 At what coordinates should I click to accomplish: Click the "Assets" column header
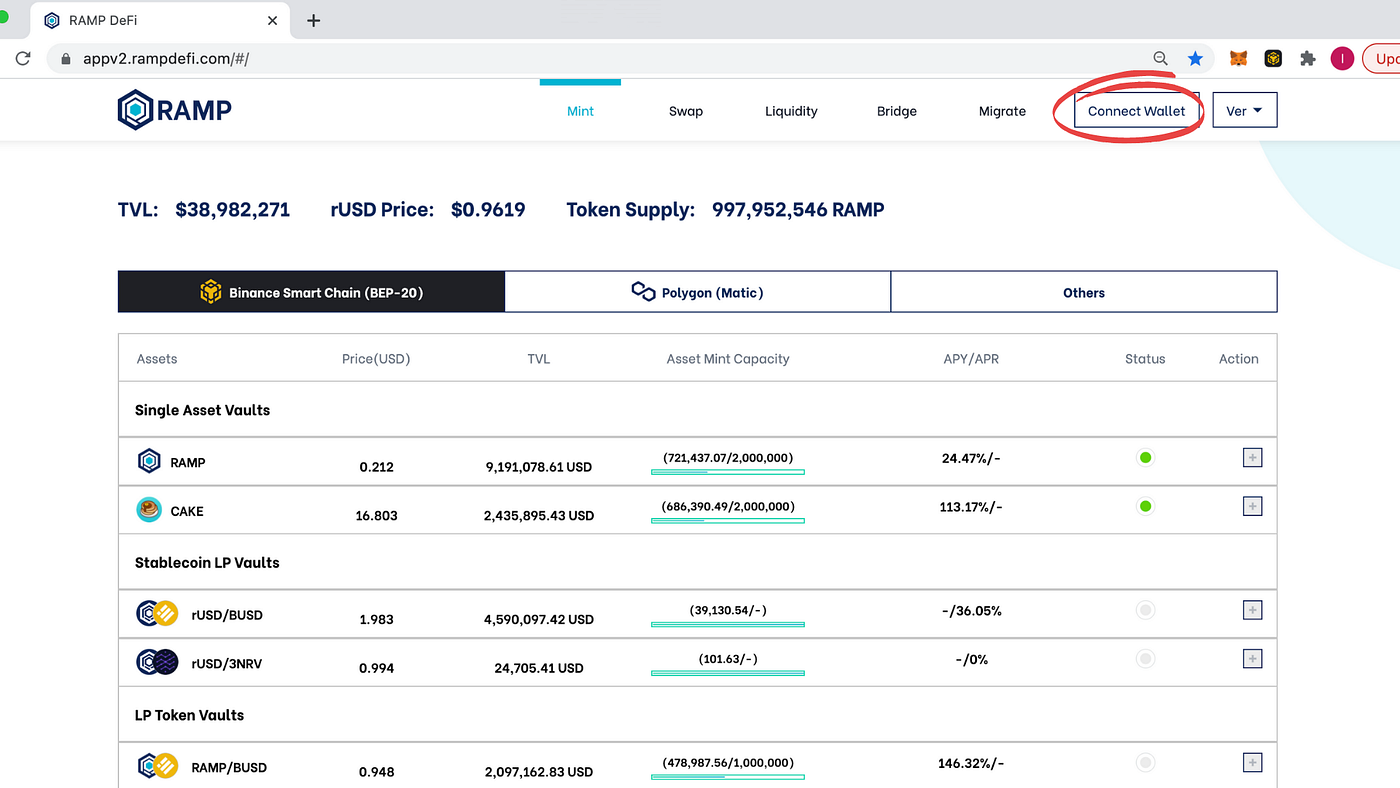157,359
